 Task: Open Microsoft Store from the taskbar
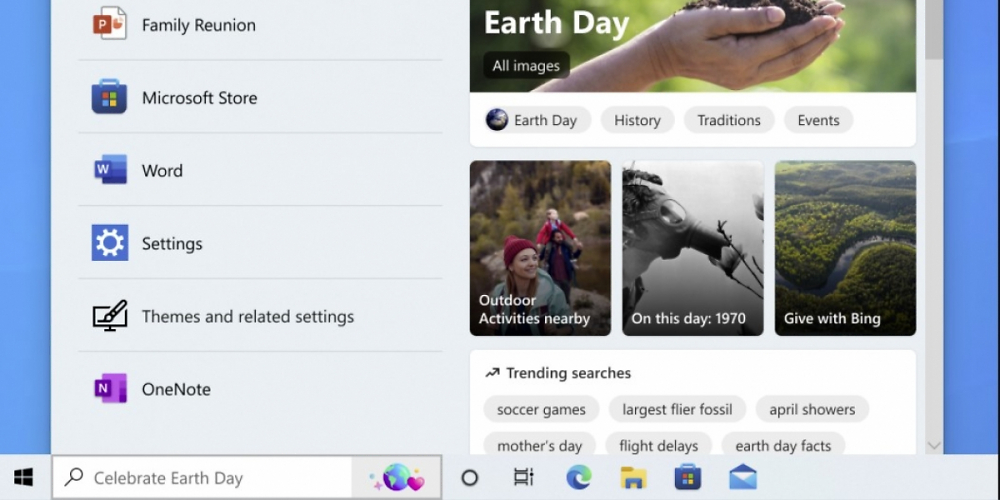coord(688,477)
